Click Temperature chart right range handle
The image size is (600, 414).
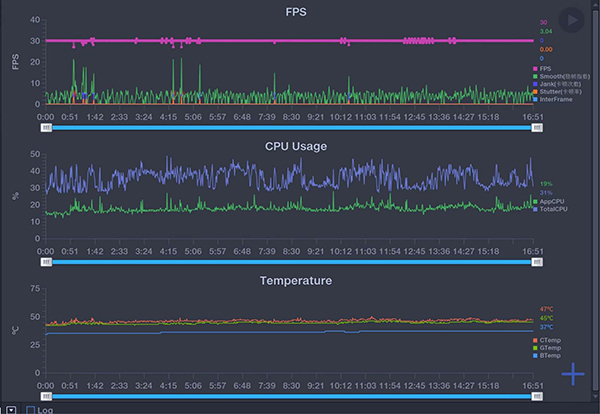538,396
